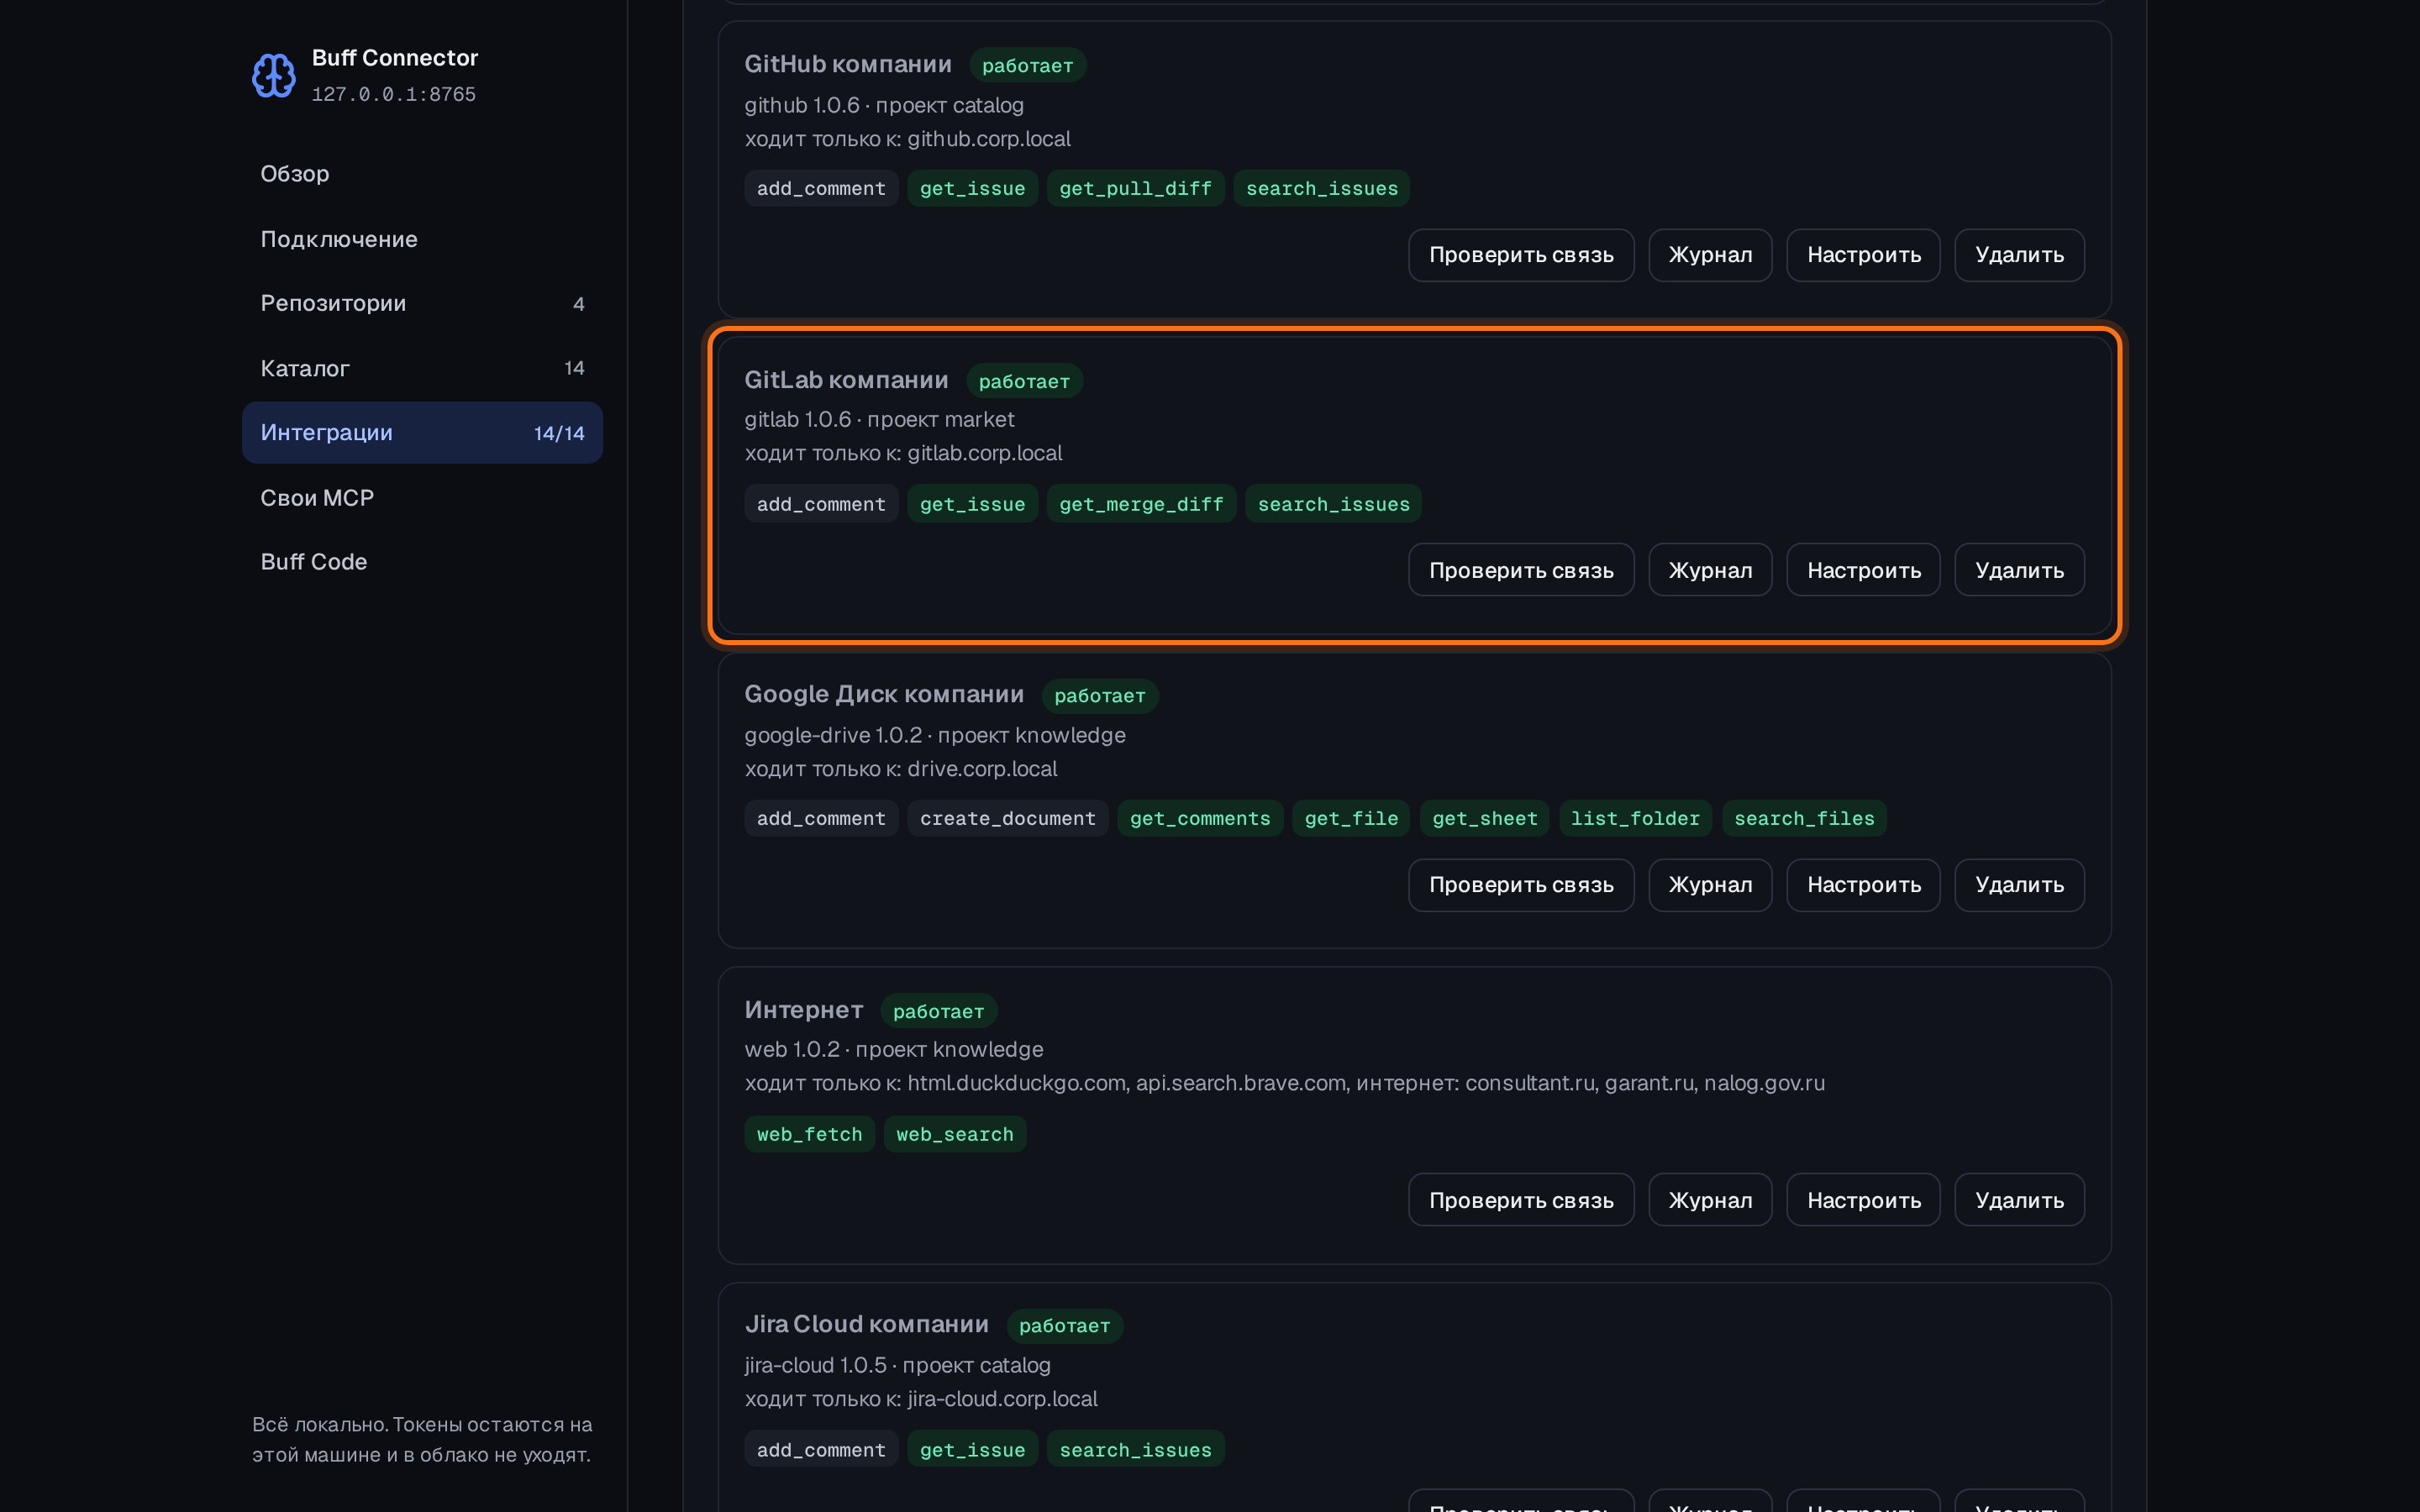Click Настроить for Google Диск компании

click(x=1863, y=885)
